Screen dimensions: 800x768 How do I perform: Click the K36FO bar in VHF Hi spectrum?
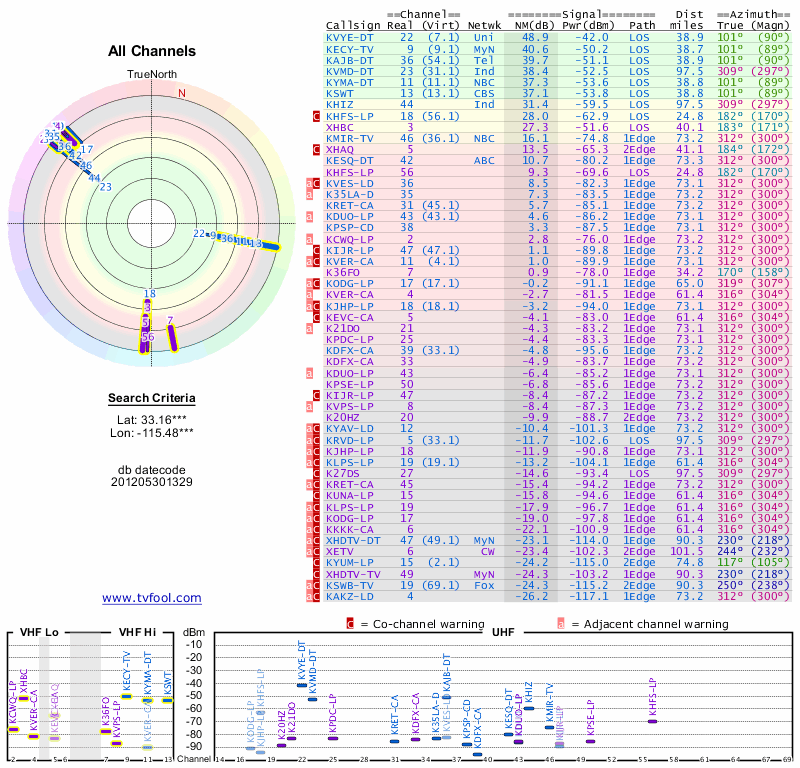tap(106, 731)
